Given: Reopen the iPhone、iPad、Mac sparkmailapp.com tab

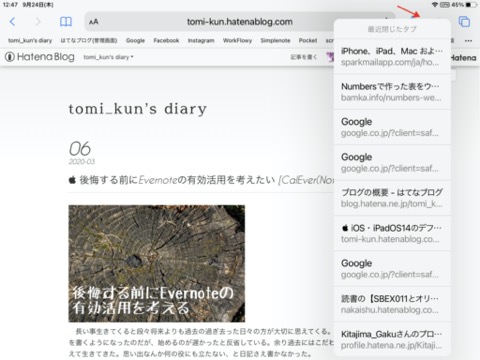Looking at the screenshot, I should (392, 56).
